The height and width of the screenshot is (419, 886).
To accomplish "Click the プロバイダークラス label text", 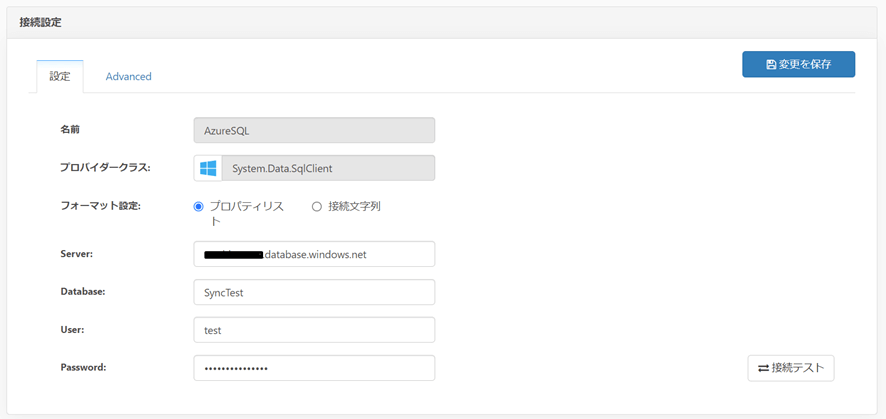I will 105,167.
